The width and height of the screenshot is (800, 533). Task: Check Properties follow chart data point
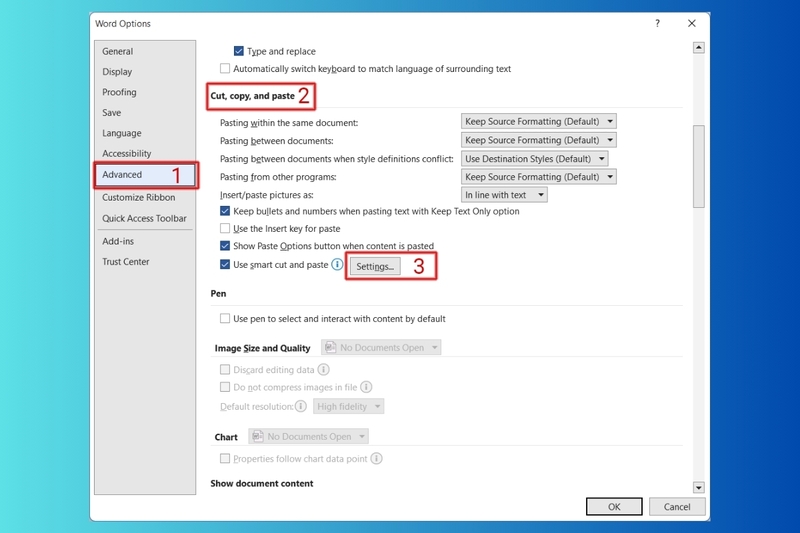coord(224,459)
